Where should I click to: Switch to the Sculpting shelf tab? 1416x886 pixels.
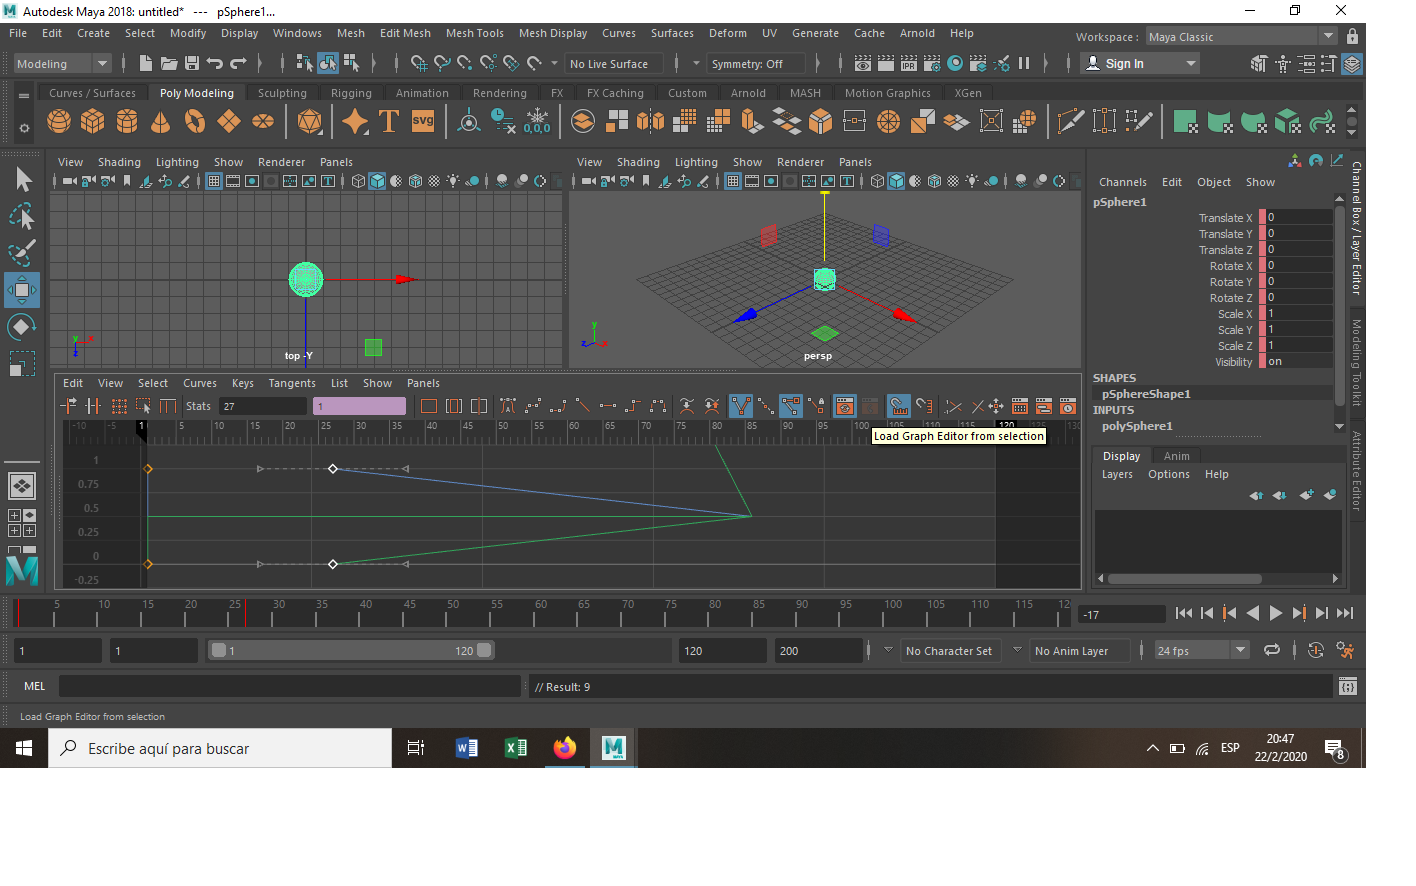point(282,93)
